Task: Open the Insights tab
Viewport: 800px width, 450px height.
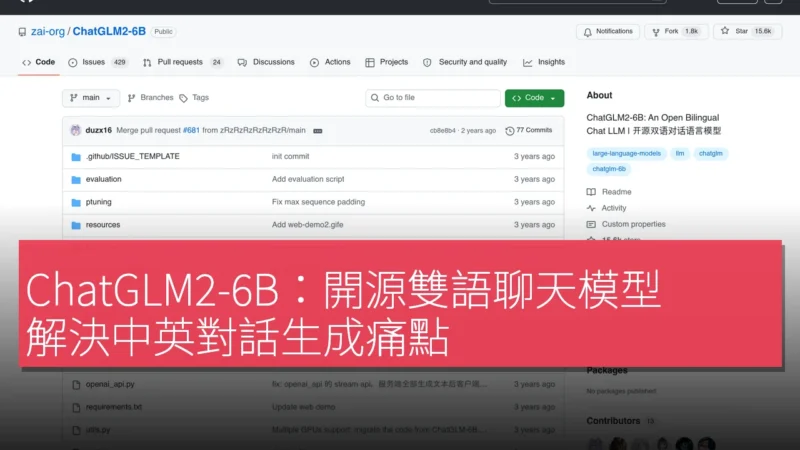Action: coord(544,62)
